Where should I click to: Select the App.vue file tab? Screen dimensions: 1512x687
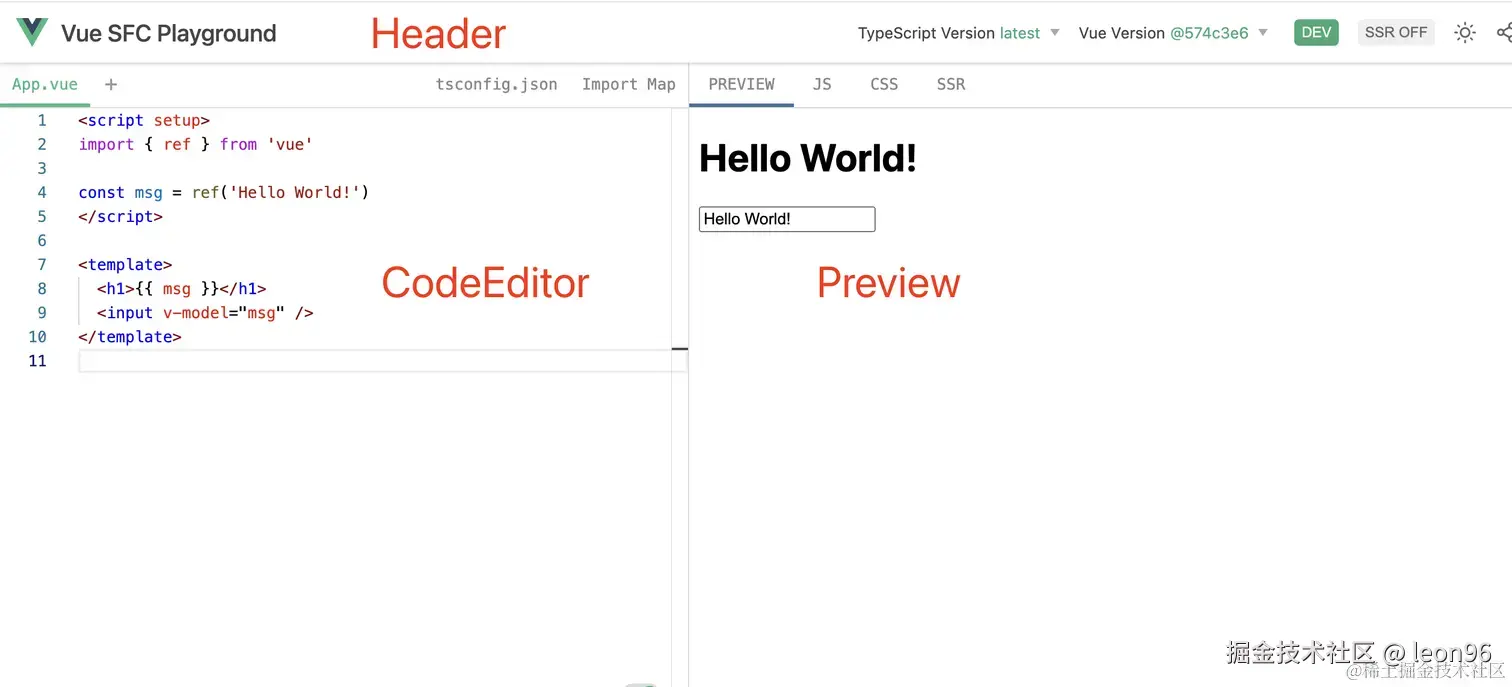[x=45, y=85]
